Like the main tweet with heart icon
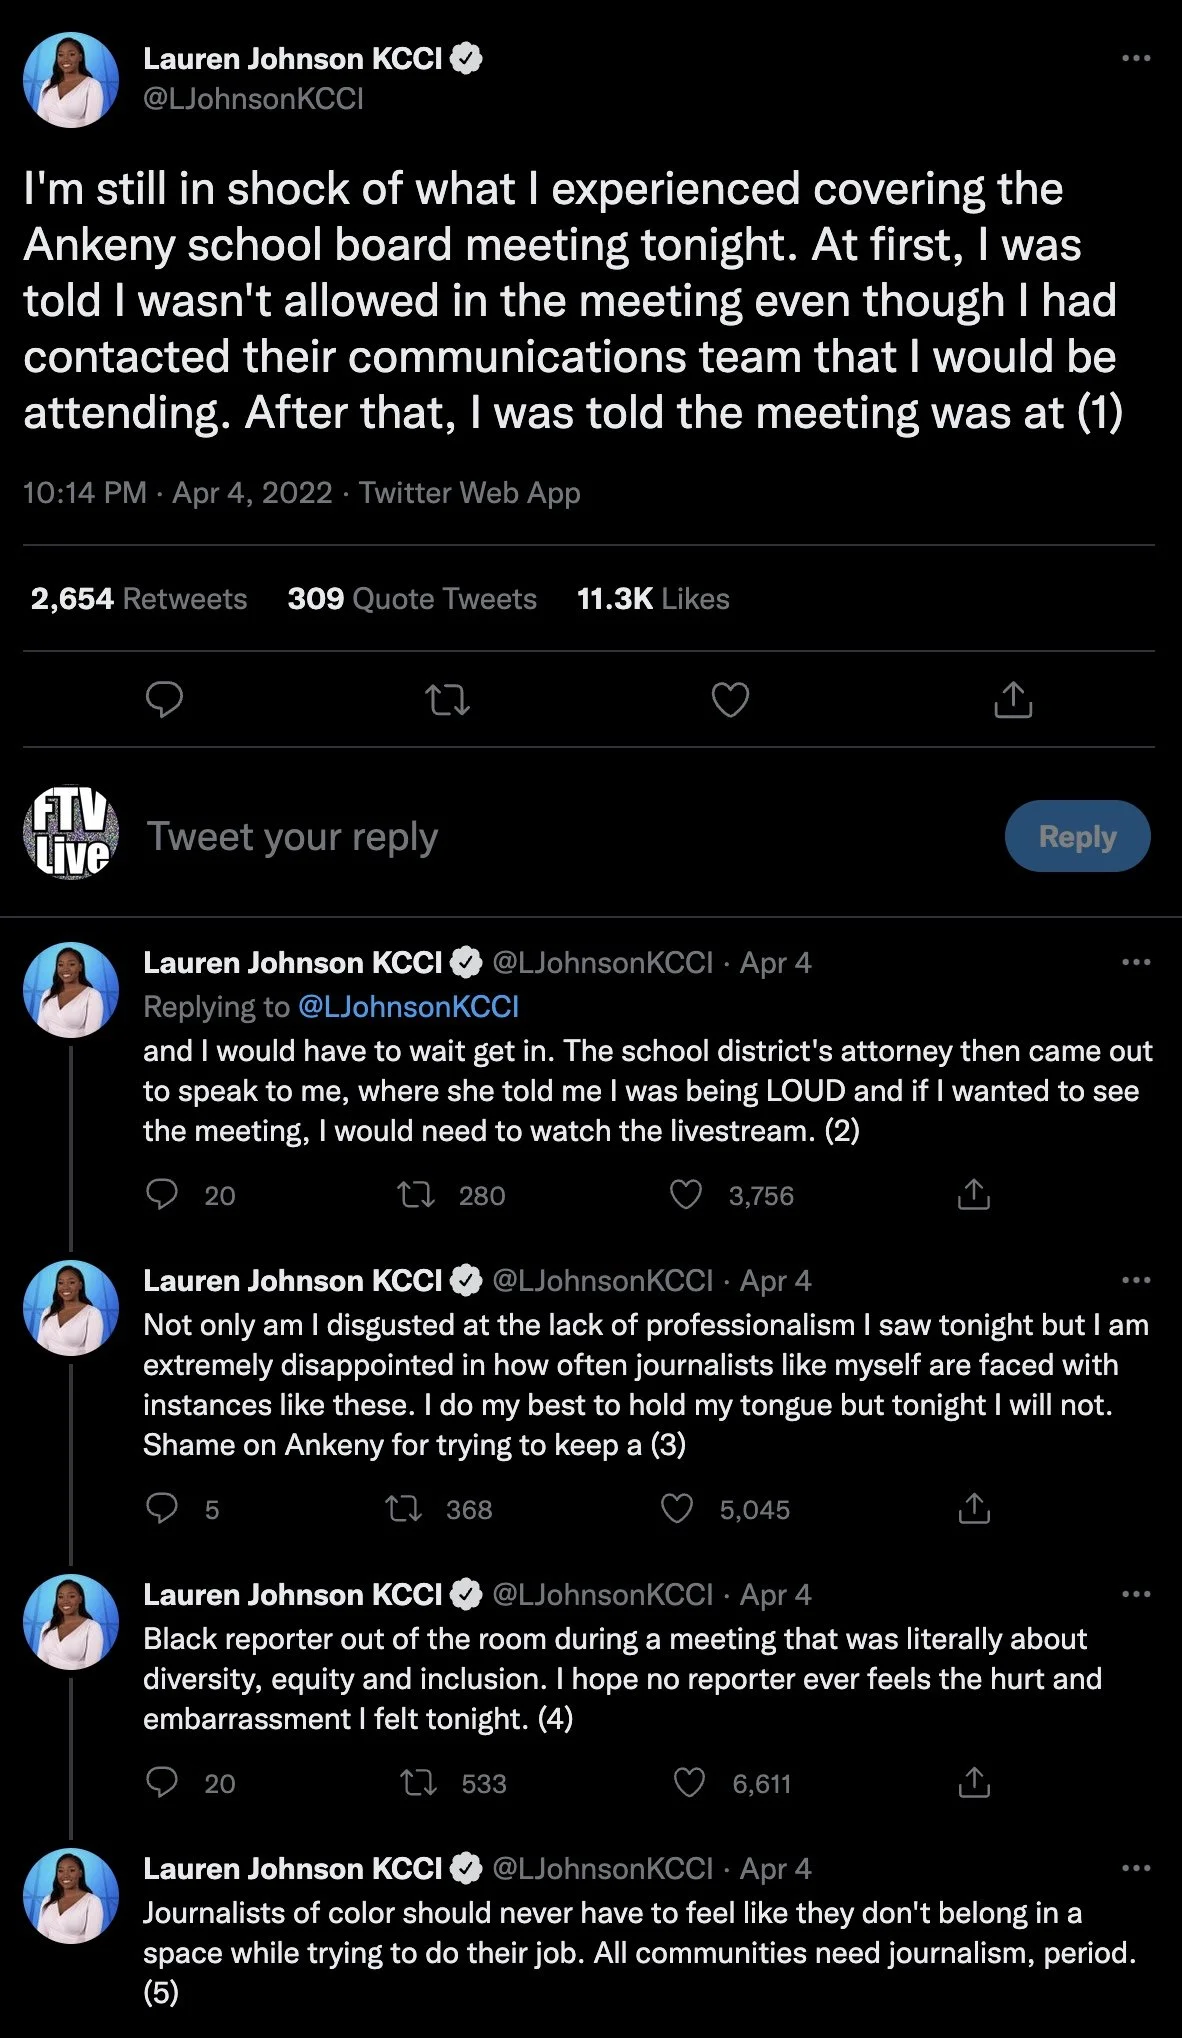Viewport: 1182px width, 2038px height. [730, 700]
